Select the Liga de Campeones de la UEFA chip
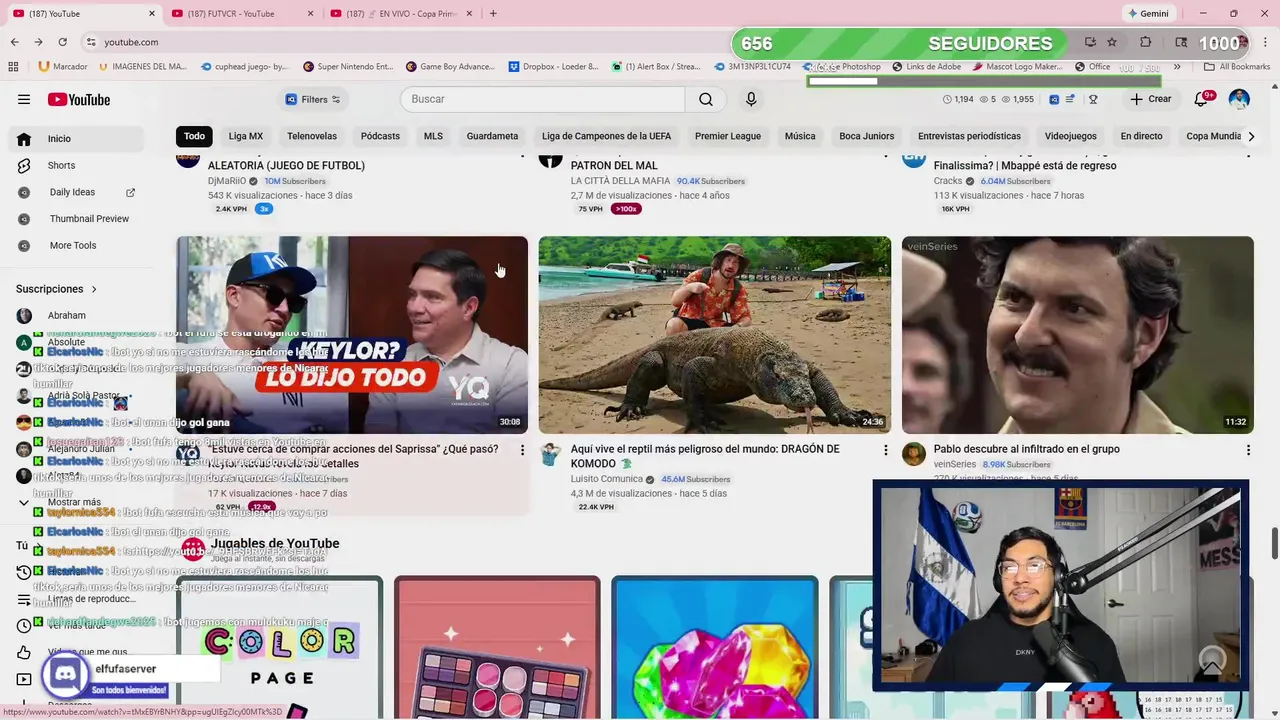 pyautogui.click(x=607, y=136)
